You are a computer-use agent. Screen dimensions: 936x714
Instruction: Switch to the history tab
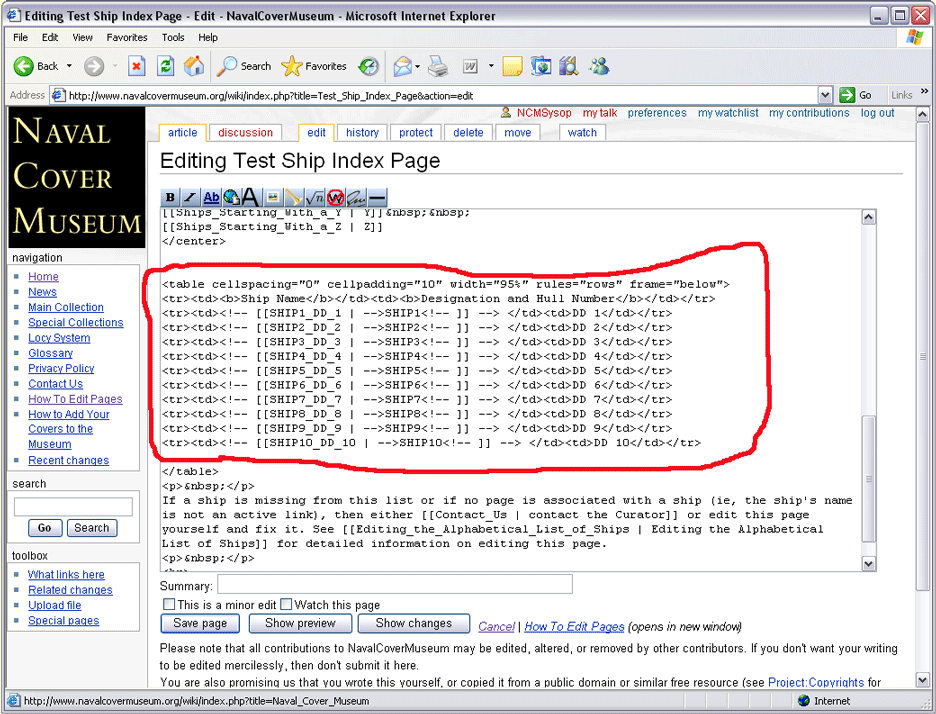click(x=362, y=132)
